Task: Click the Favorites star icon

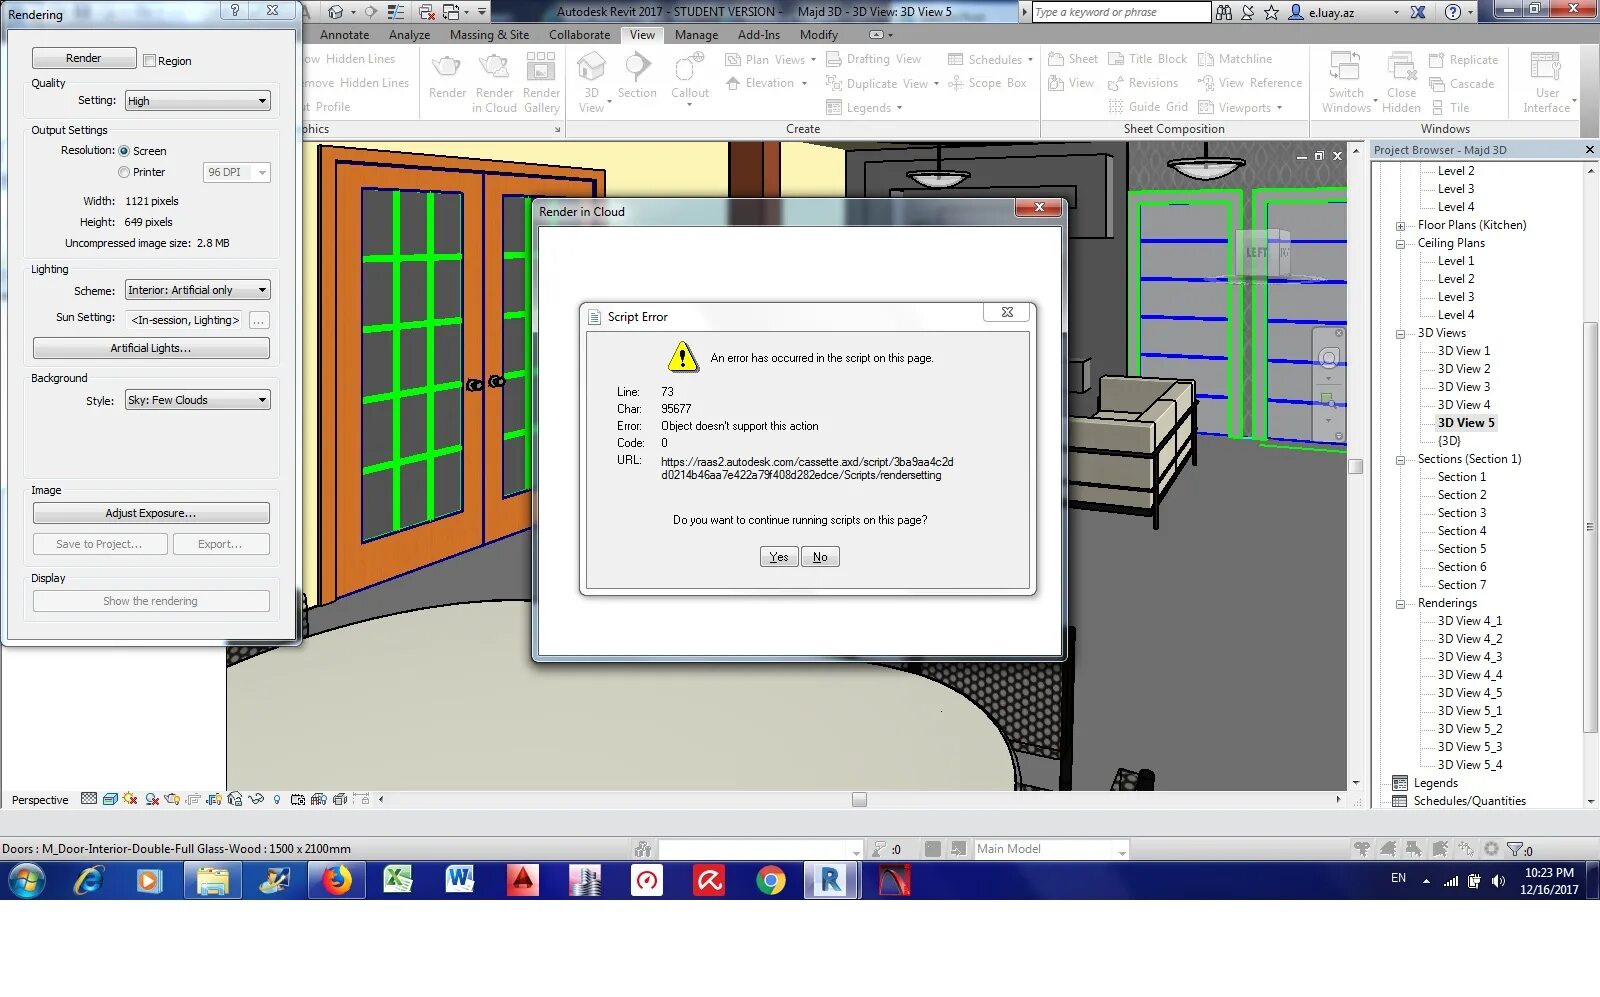Action: click(x=1271, y=12)
